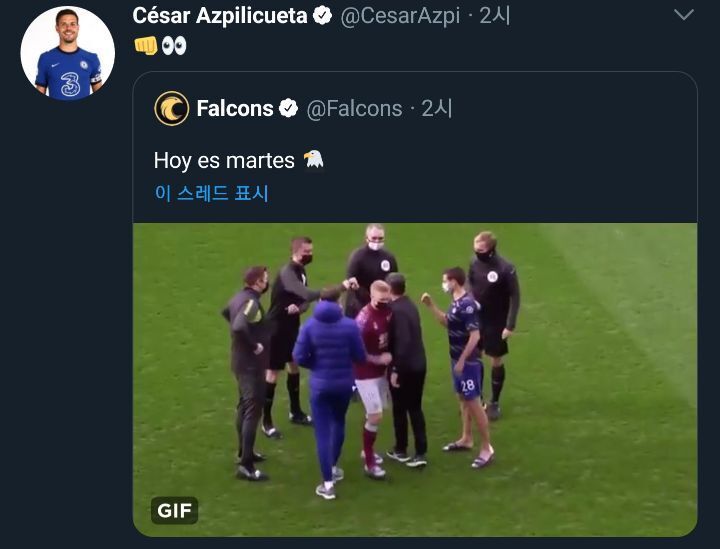Click the fist bump emoji

pos(145,45)
